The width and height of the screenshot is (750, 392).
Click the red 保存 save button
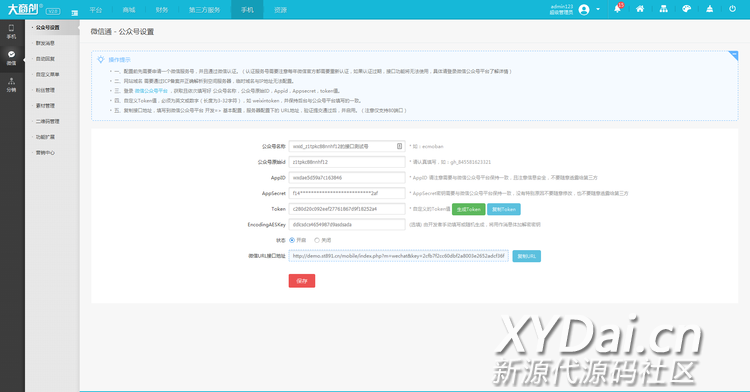tap(302, 281)
